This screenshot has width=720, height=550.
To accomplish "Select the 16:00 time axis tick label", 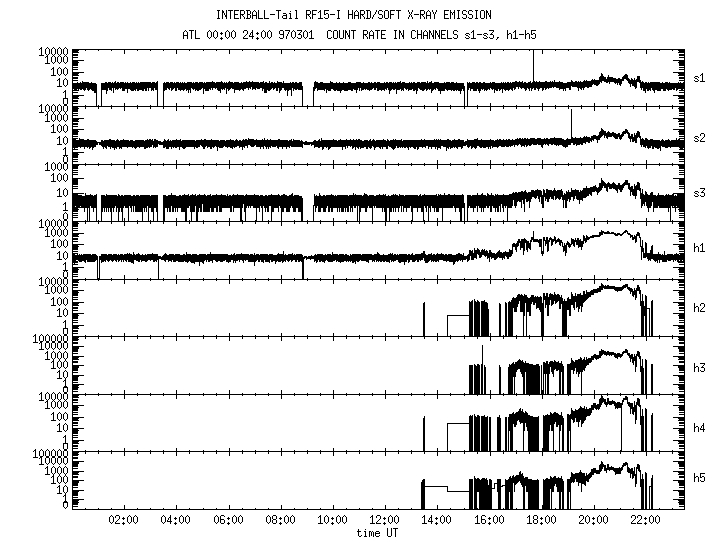I will pos(489,520).
